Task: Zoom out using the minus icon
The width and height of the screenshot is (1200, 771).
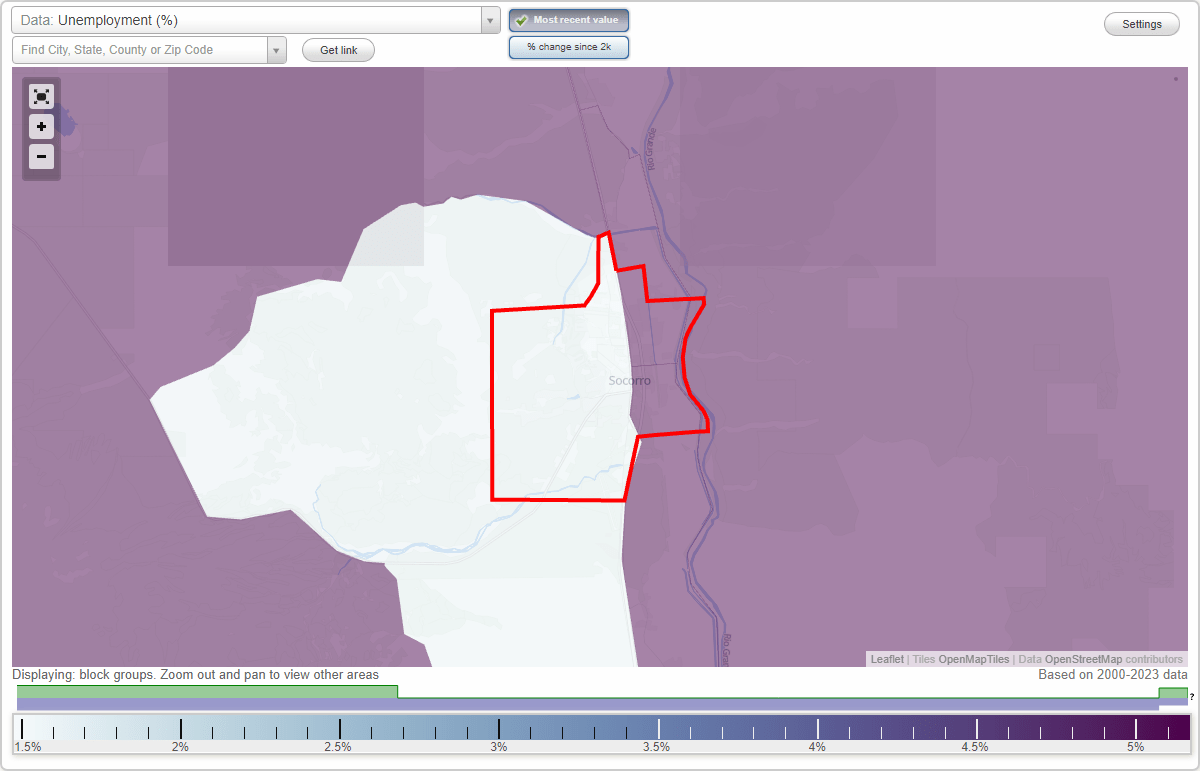Action: pyautogui.click(x=41, y=157)
